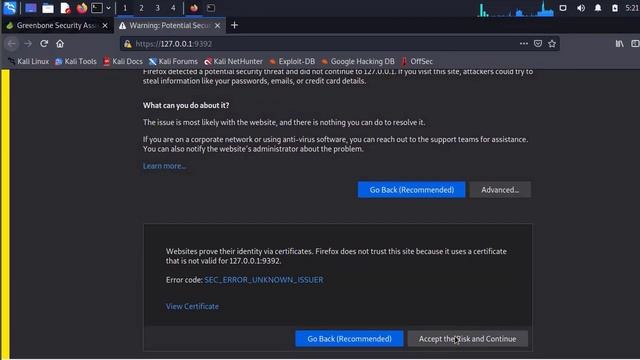
Task: Open Kali NetHunter bookmark
Action: [233, 62]
